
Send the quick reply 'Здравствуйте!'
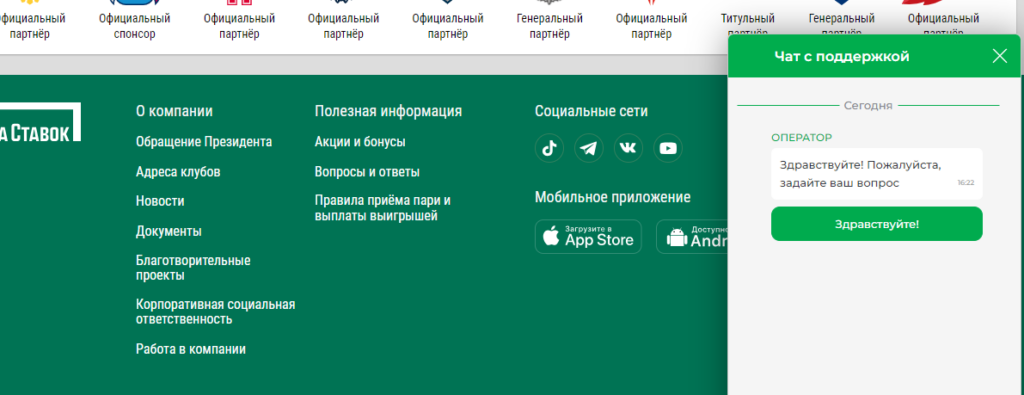click(876, 224)
